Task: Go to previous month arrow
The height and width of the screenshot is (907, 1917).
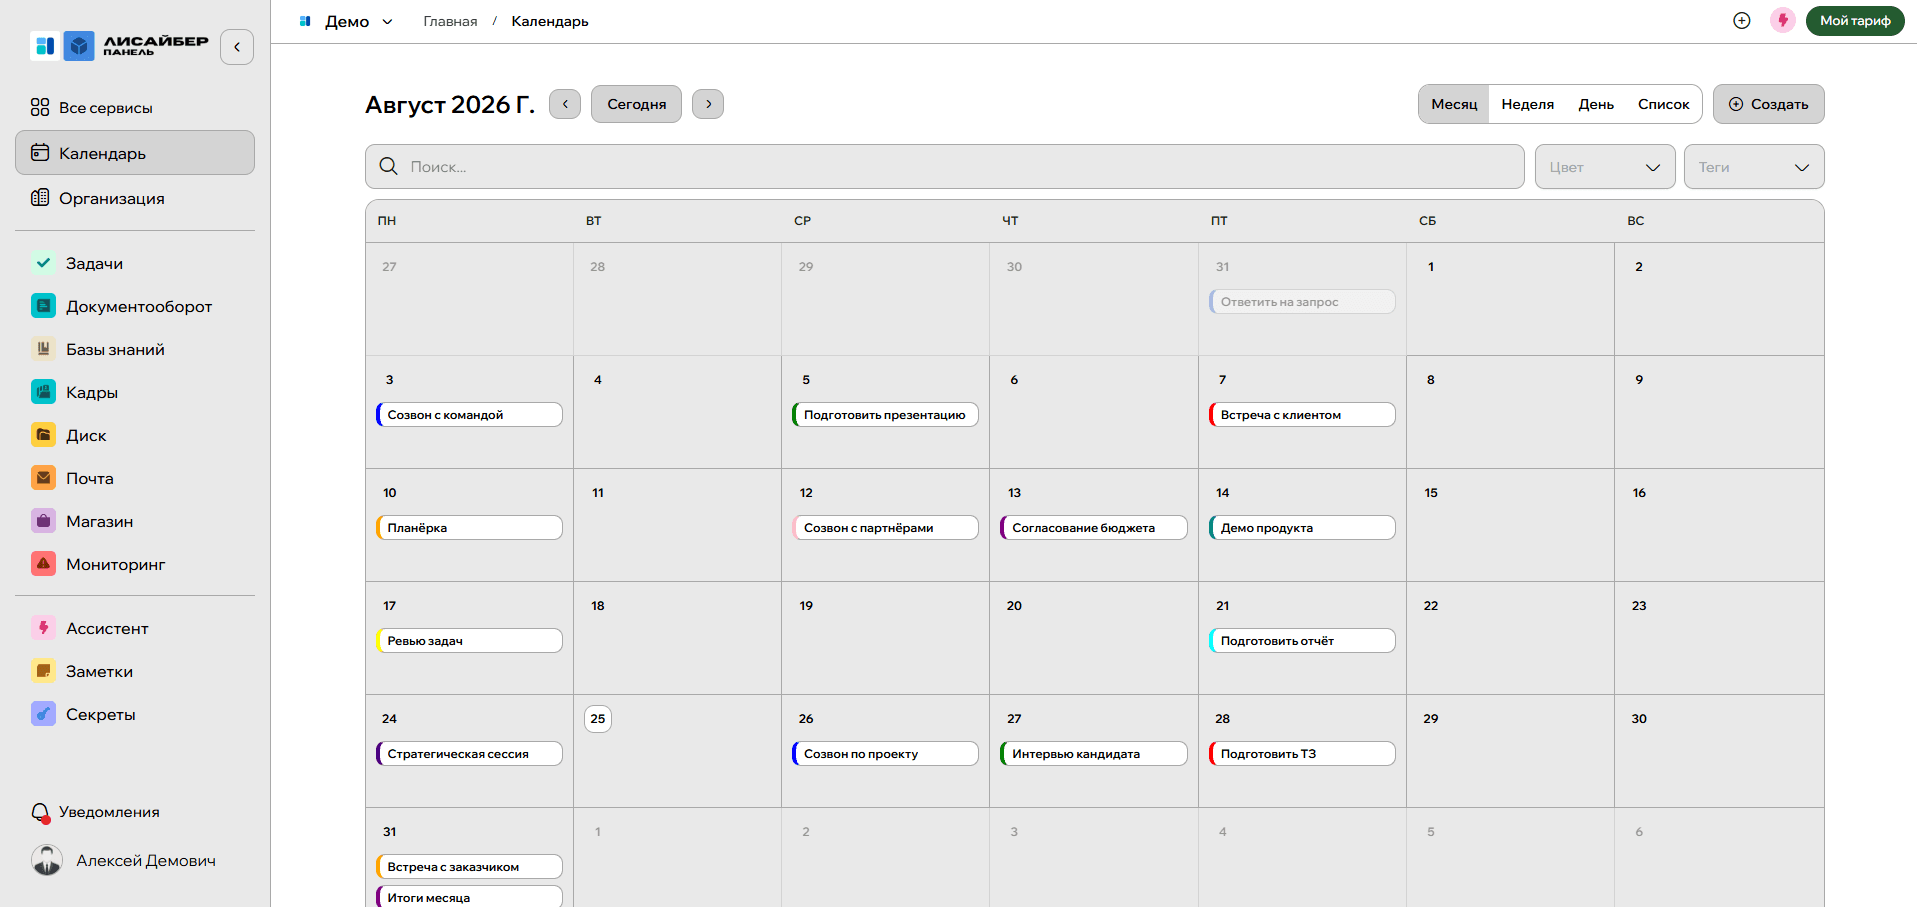Action: pos(565,104)
